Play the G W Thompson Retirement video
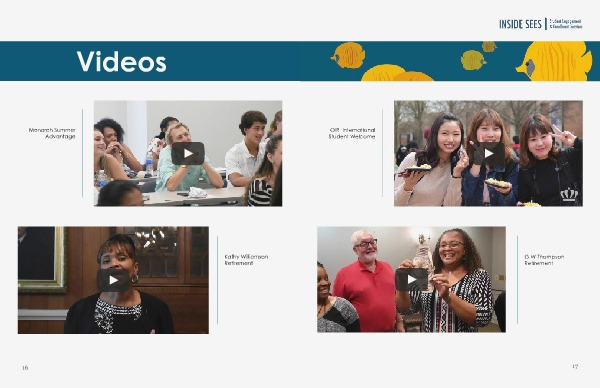 (412, 279)
